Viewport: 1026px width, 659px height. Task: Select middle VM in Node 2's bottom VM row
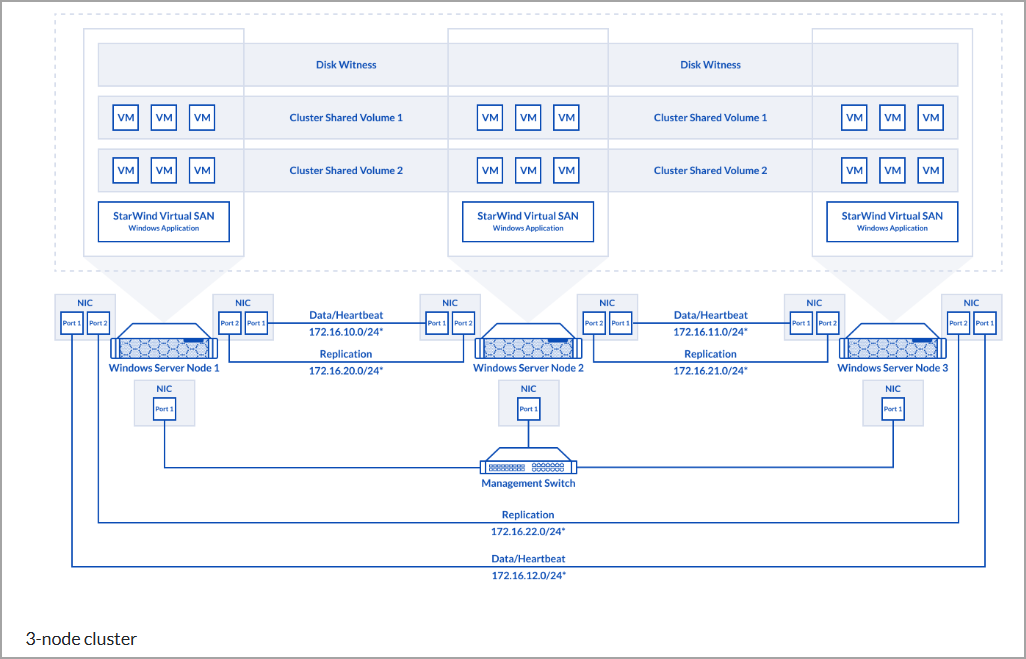[x=528, y=171]
